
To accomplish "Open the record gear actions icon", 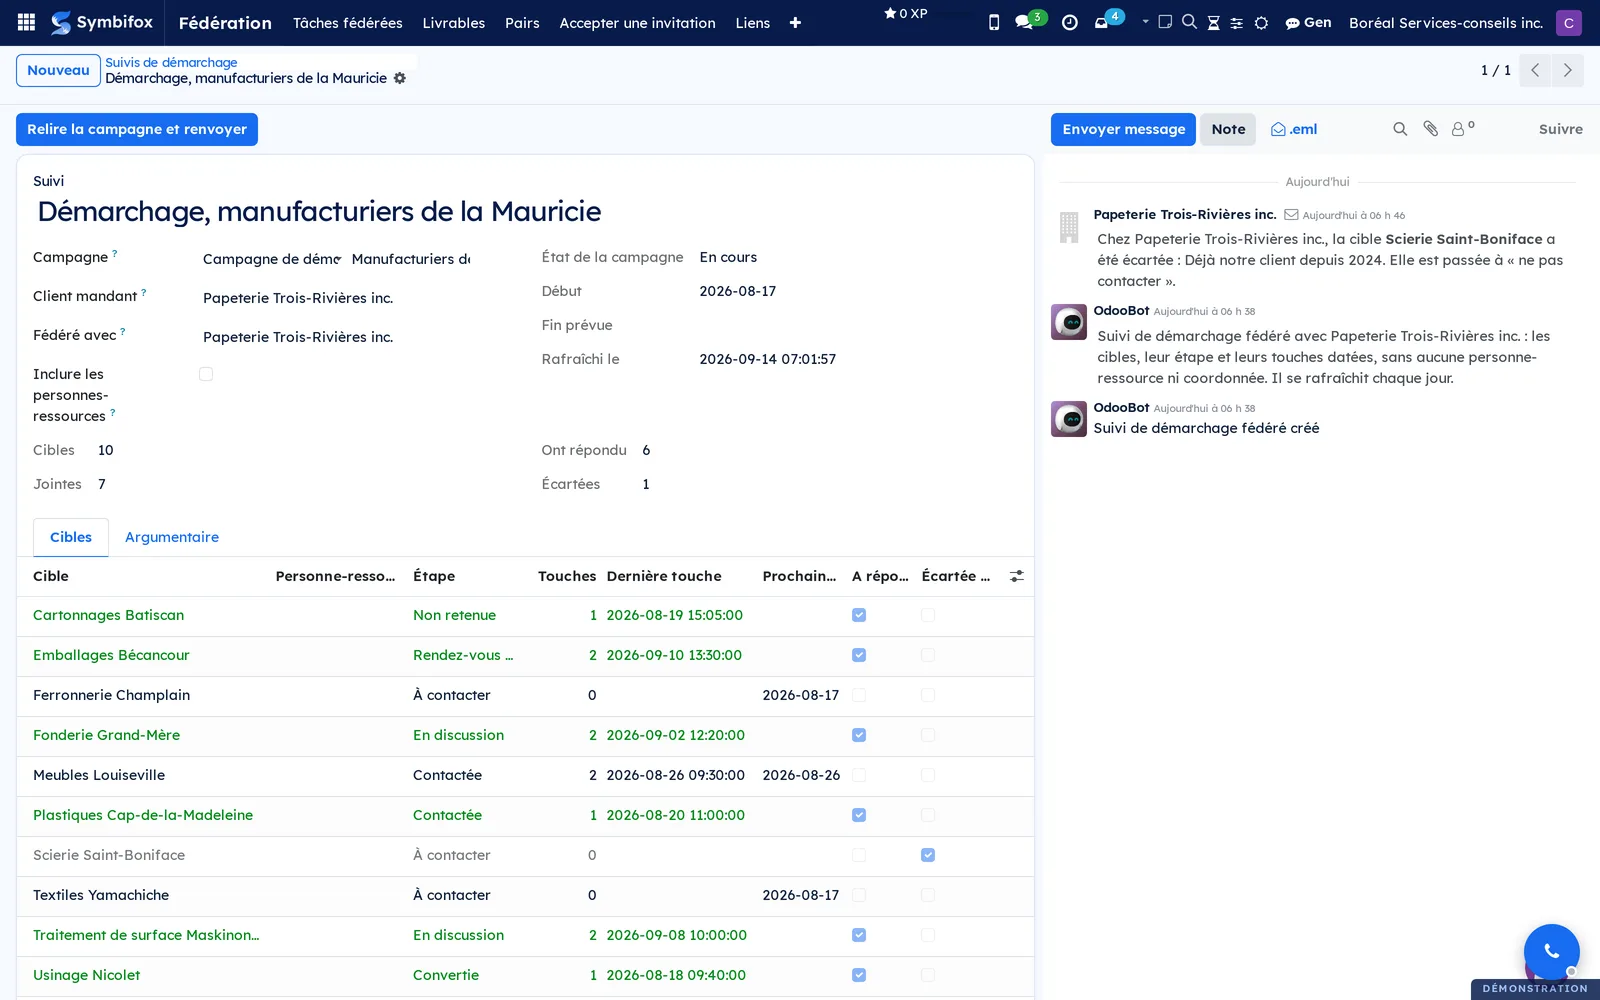I will pyautogui.click(x=400, y=78).
